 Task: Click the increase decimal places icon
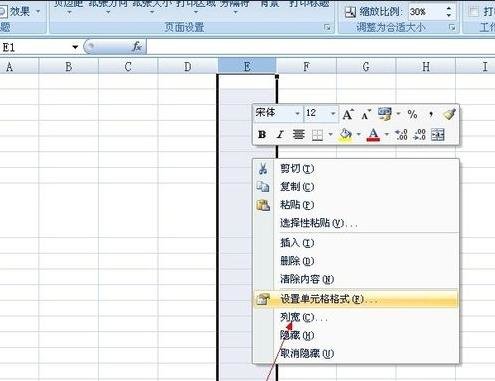(401, 135)
